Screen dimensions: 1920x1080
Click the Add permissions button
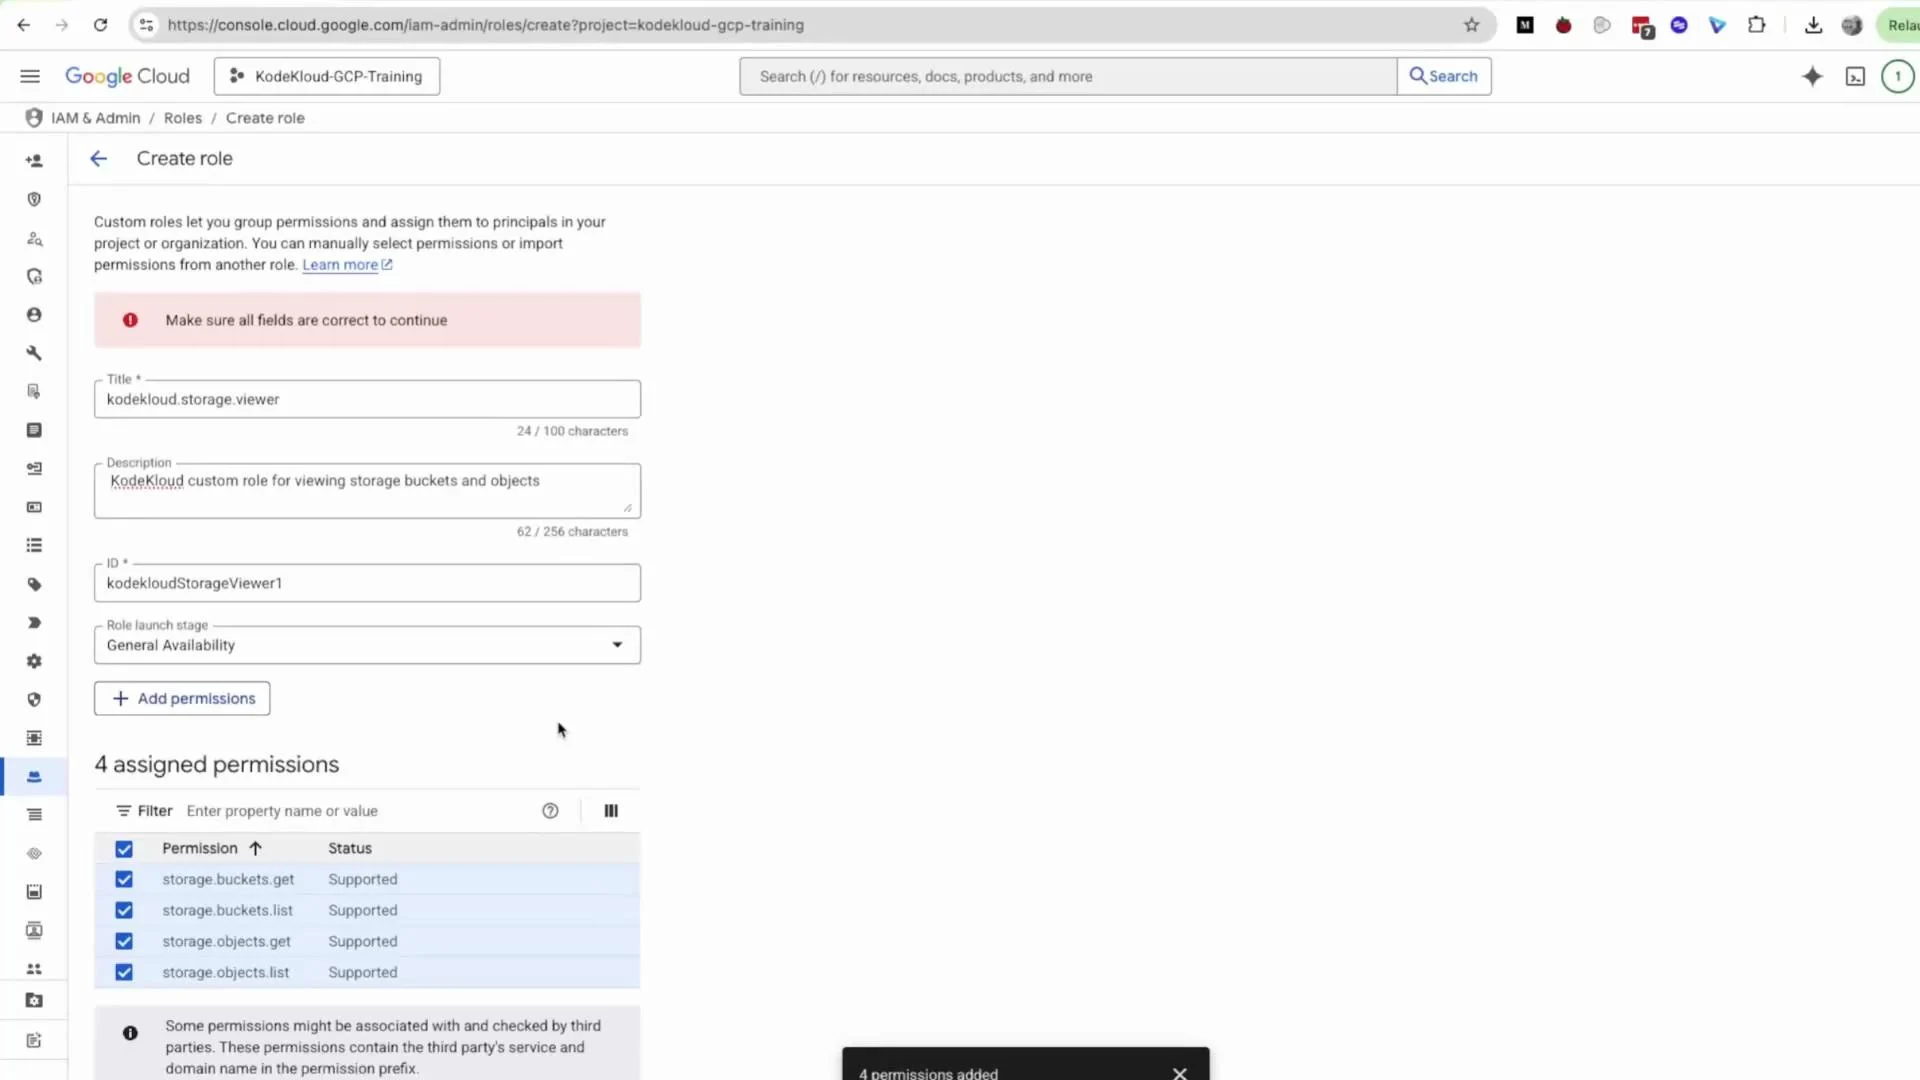pos(182,698)
